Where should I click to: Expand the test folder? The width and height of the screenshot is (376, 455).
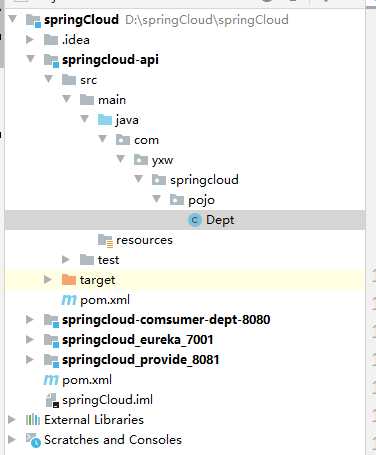tap(66, 259)
